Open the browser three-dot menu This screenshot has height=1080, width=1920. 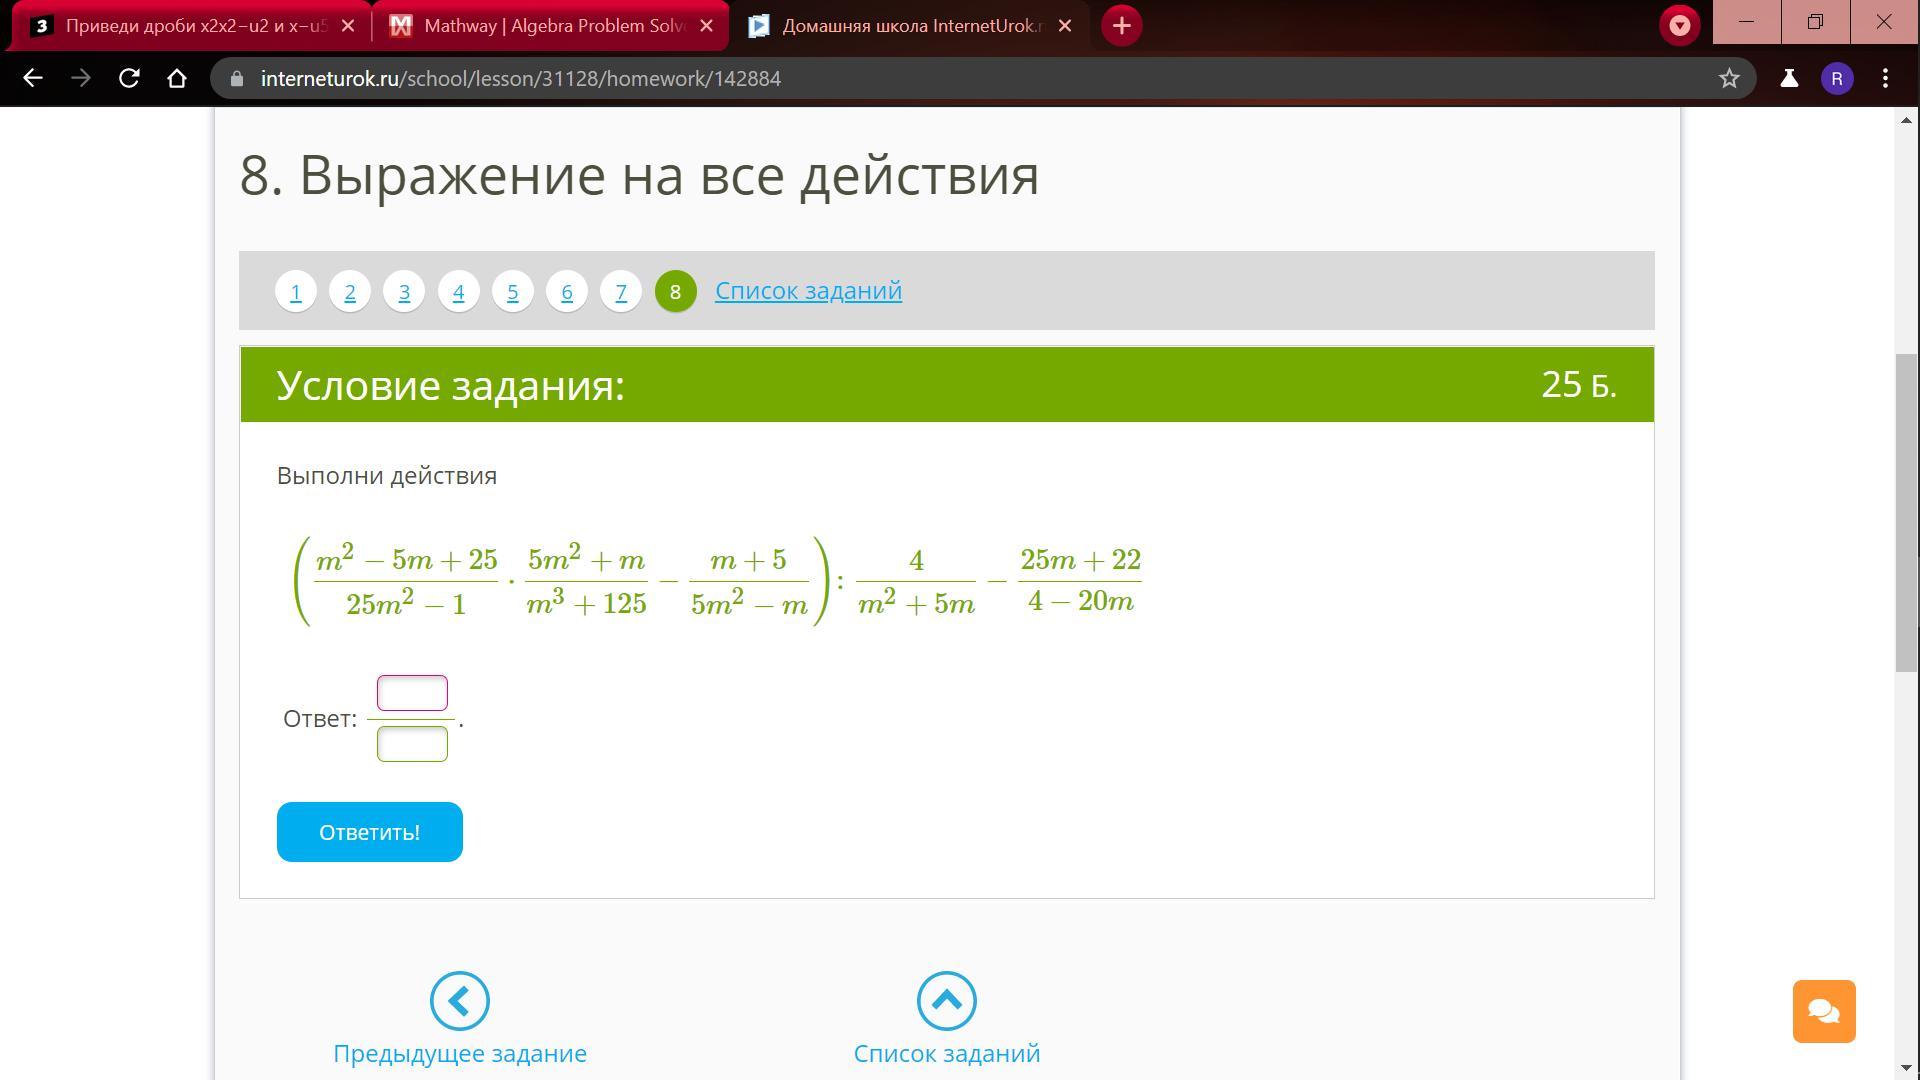coord(1885,78)
